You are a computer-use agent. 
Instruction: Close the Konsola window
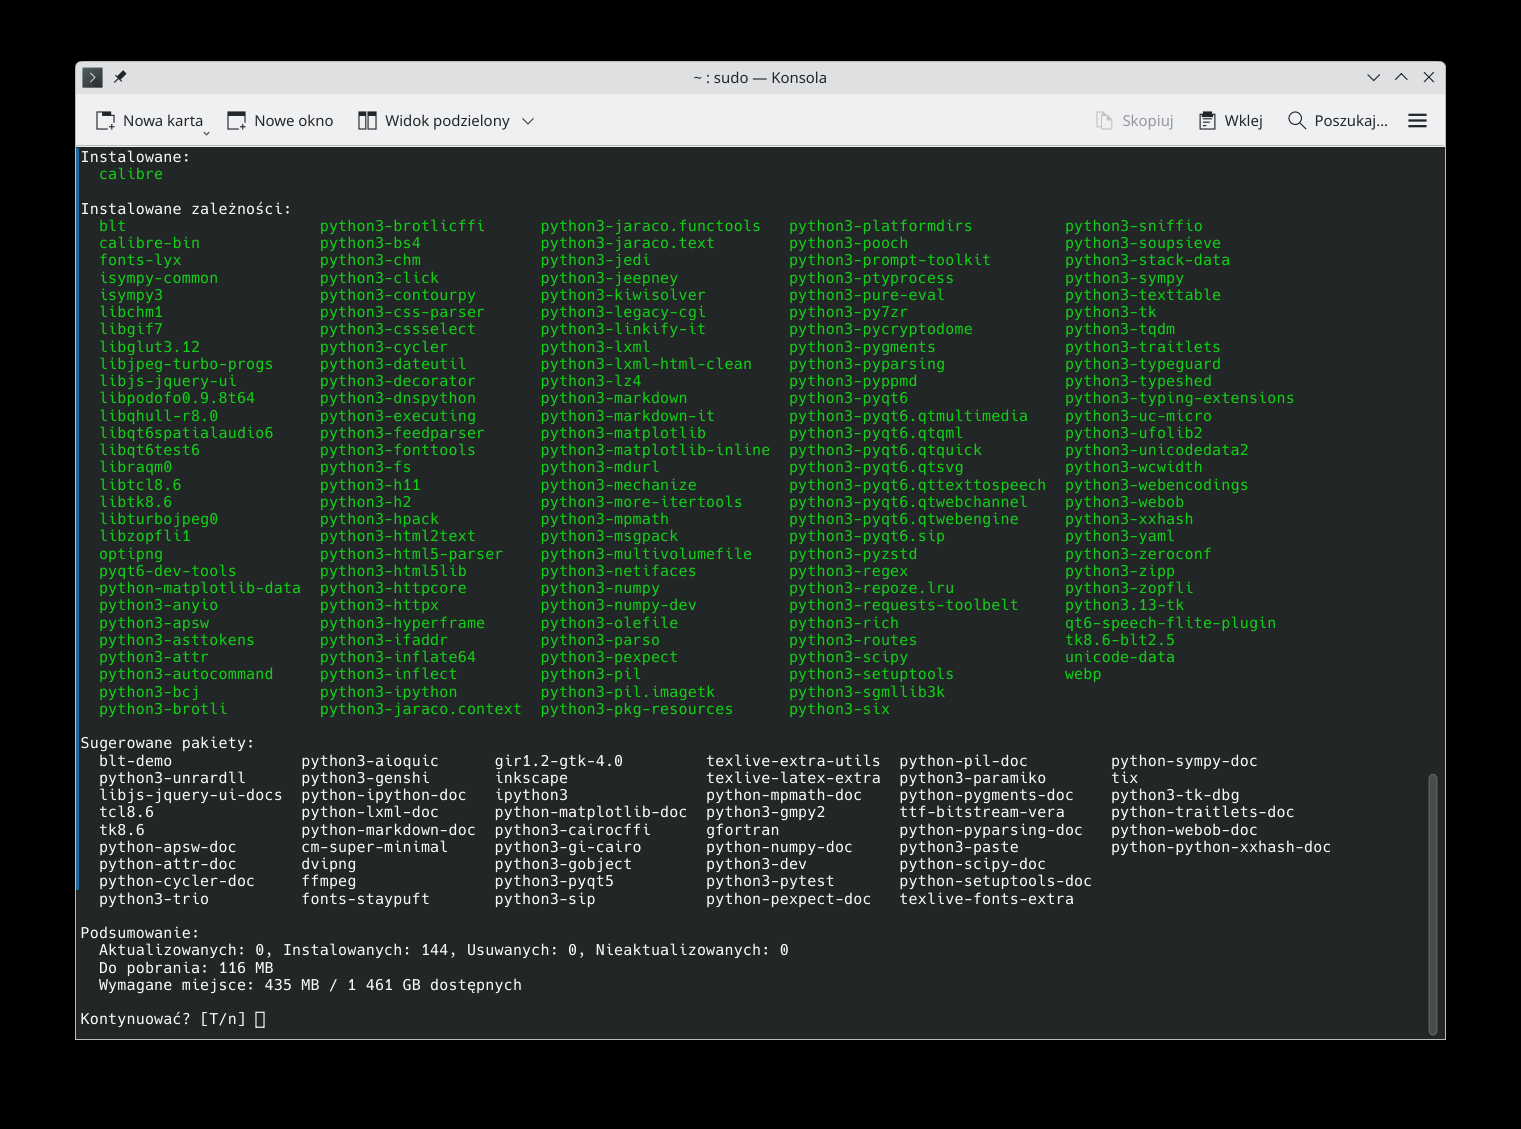1429,77
